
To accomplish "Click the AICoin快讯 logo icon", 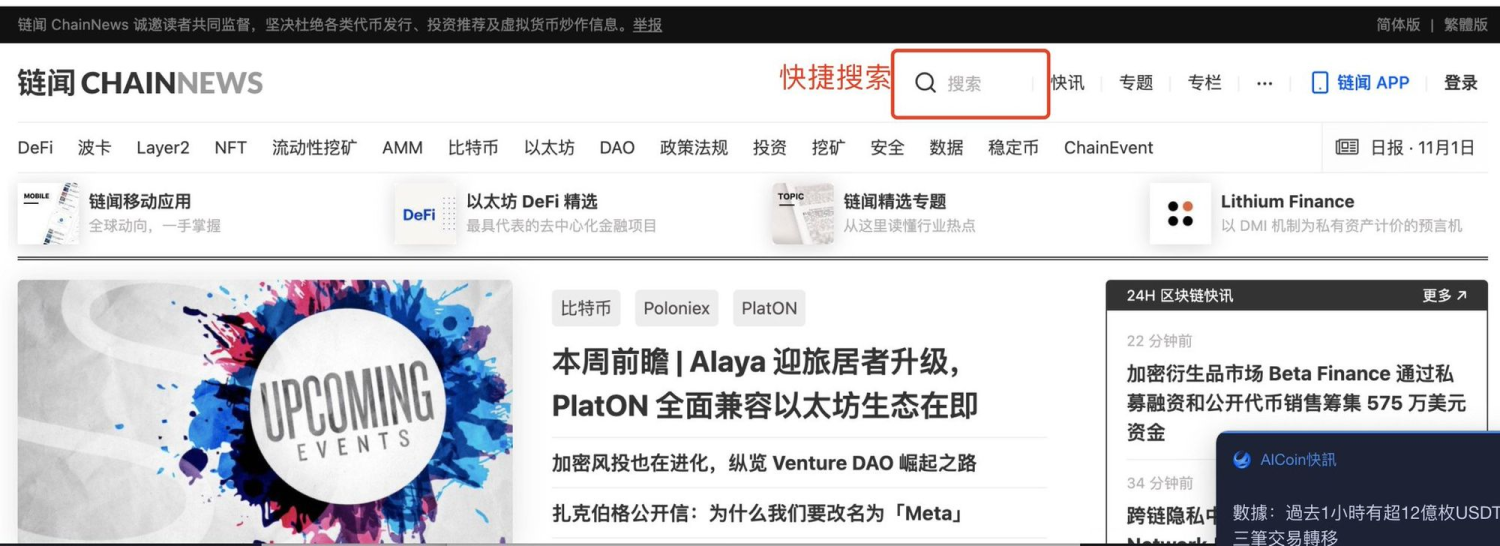I will pos(1242,460).
